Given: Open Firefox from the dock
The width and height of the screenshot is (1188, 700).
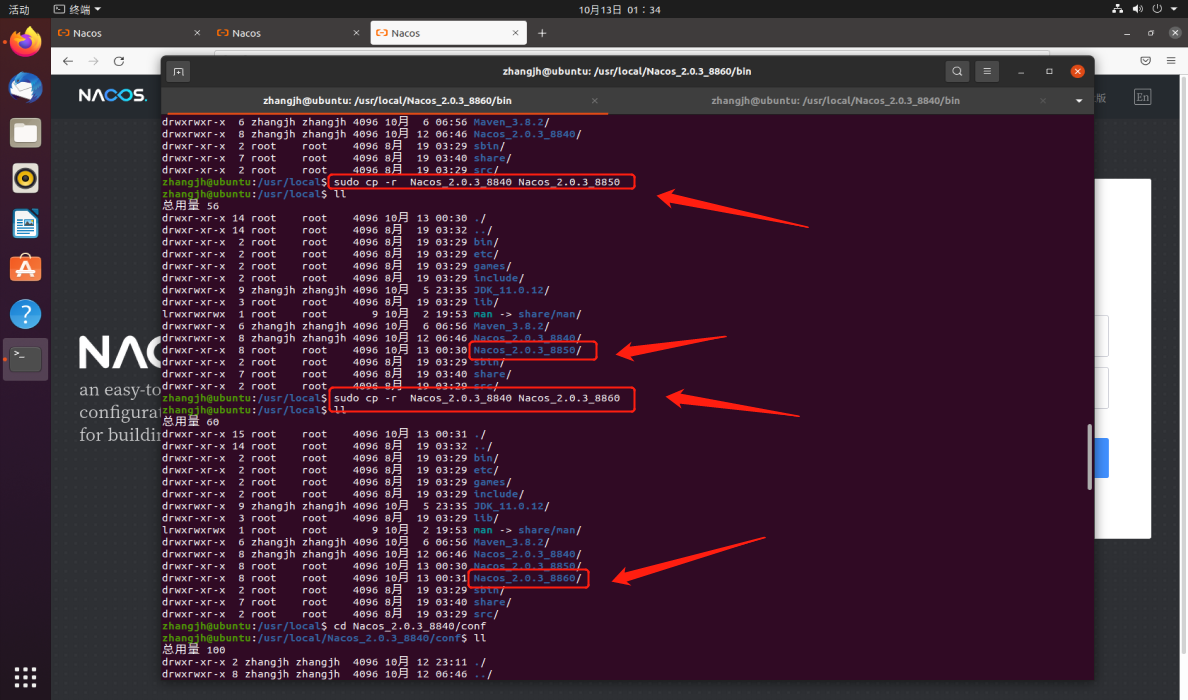Looking at the screenshot, I should (26, 42).
